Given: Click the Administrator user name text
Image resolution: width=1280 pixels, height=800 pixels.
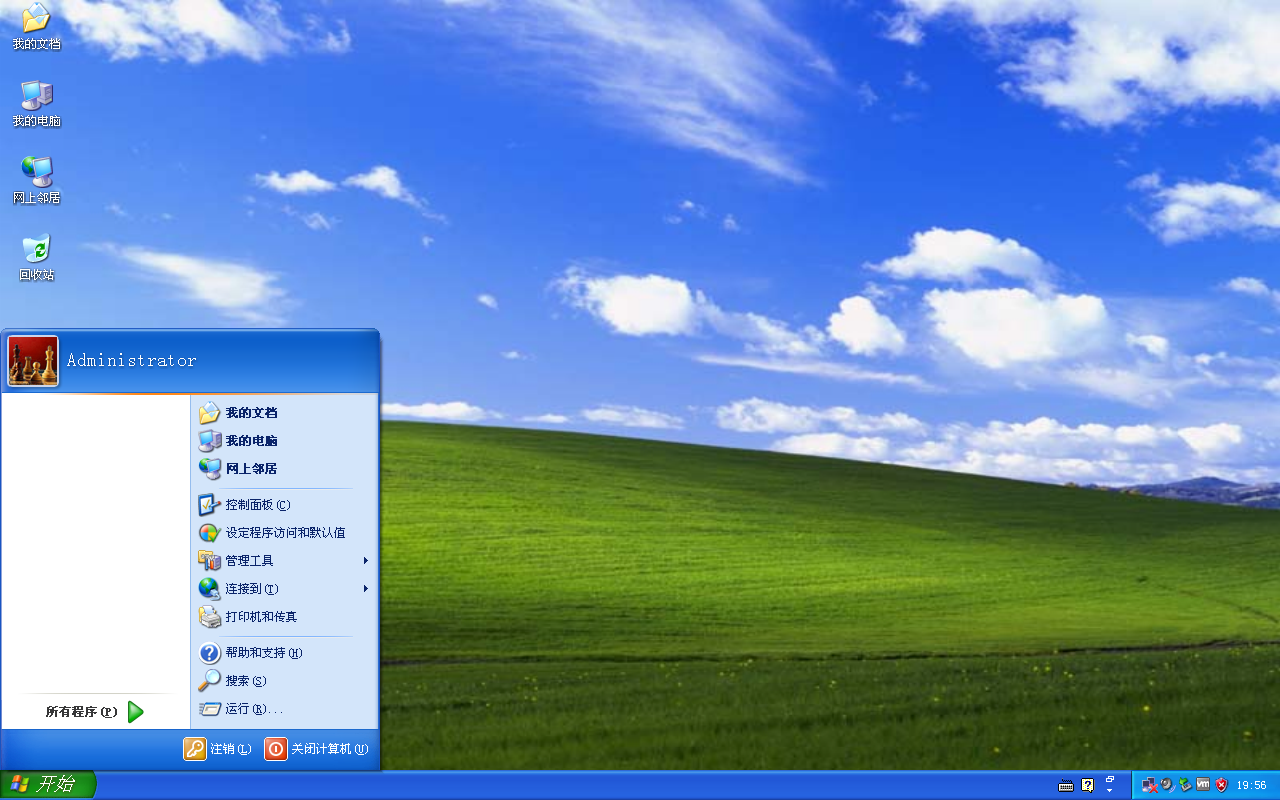Looking at the screenshot, I should click(131, 361).
